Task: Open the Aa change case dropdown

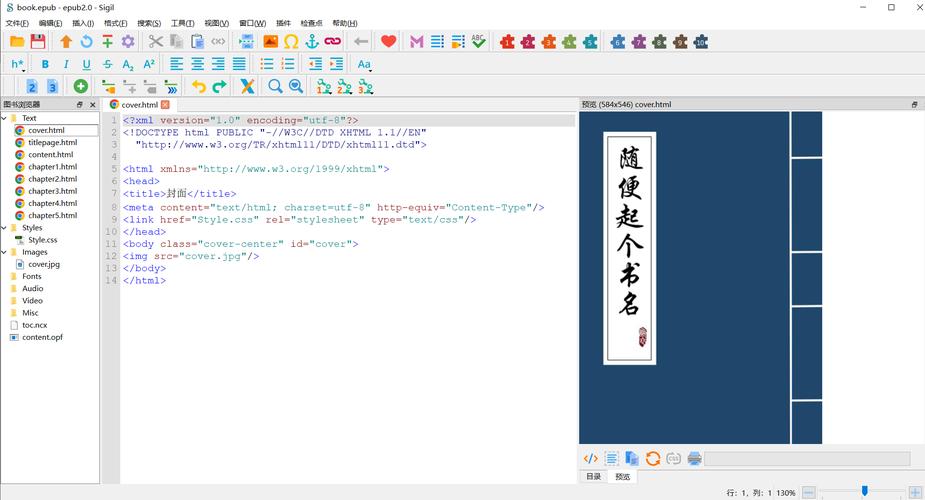Action: (x=365, y=64)
